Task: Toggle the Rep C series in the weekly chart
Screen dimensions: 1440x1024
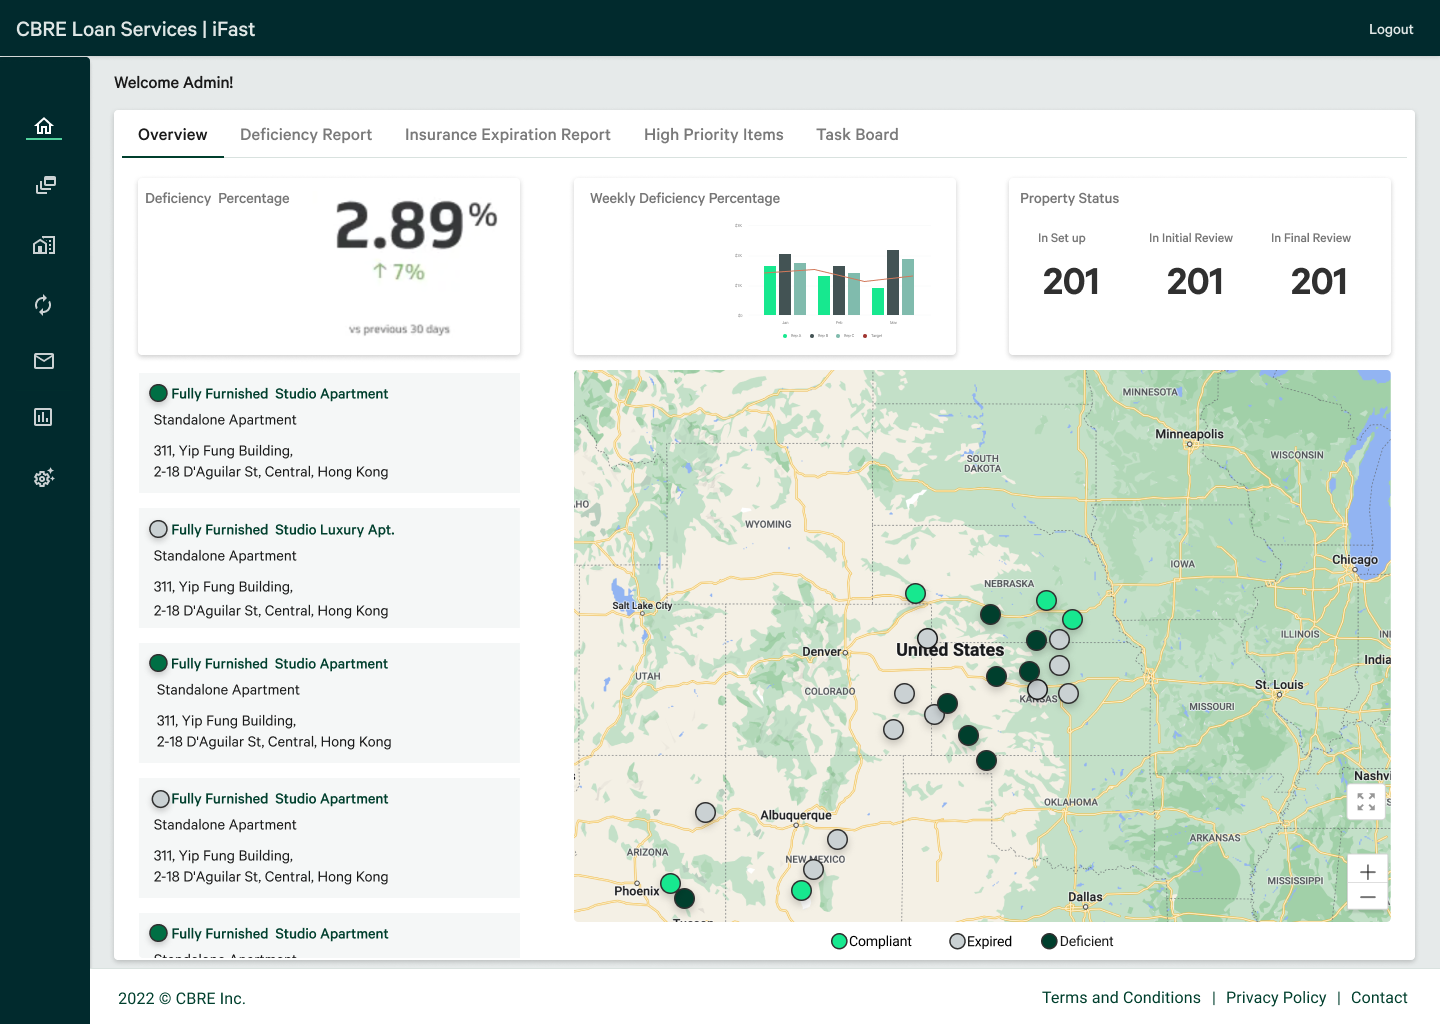Action: (x=838, y=336)
